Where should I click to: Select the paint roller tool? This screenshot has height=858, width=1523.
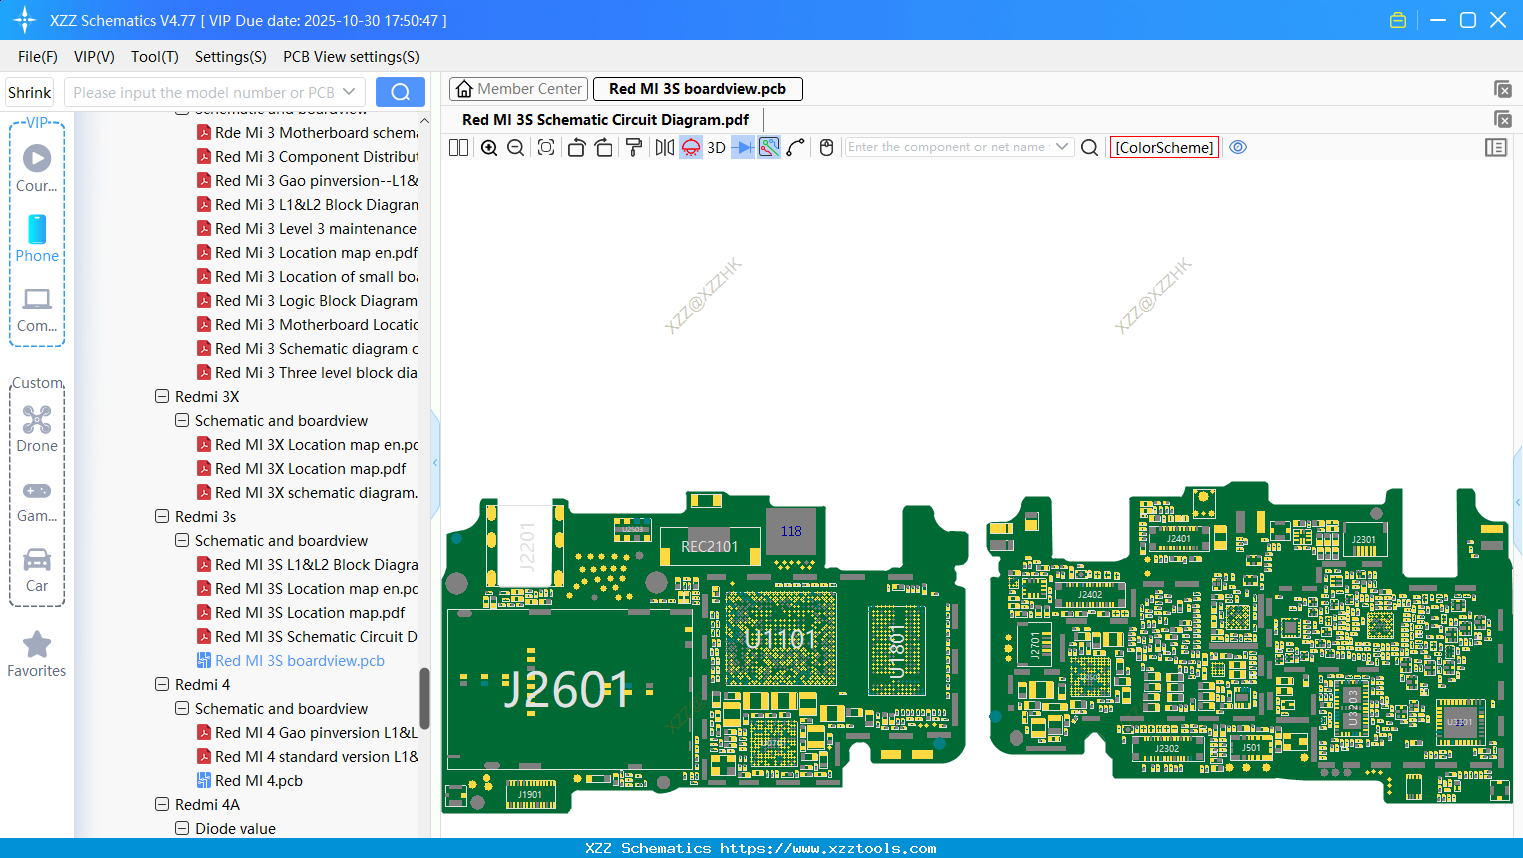[x=633, y=147]
